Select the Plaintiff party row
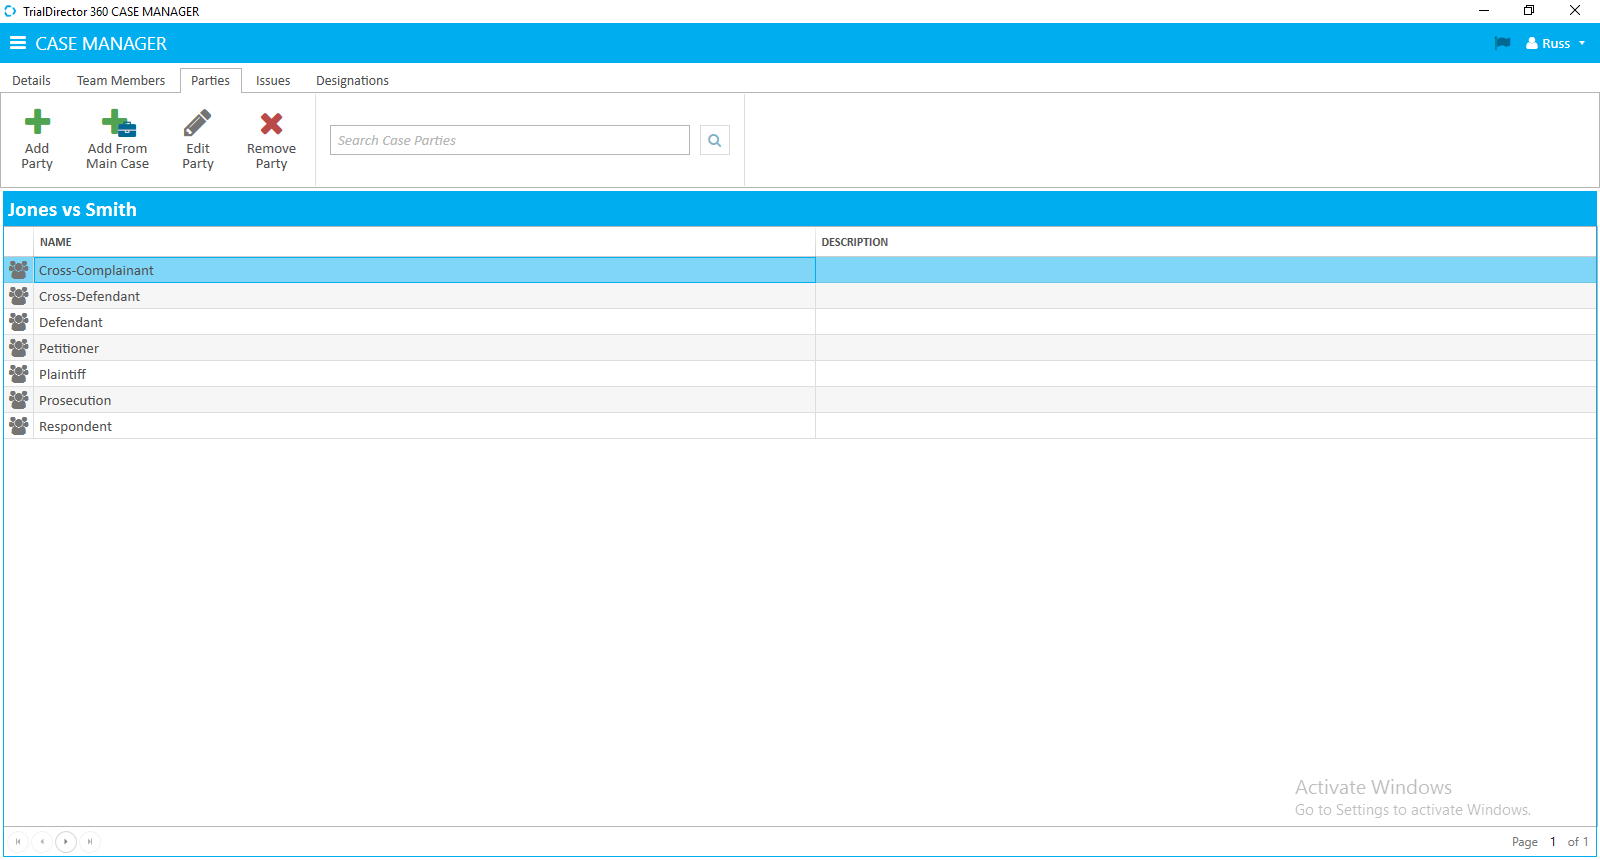Viewport: 1600px width, 860px height. click(800, 374)
